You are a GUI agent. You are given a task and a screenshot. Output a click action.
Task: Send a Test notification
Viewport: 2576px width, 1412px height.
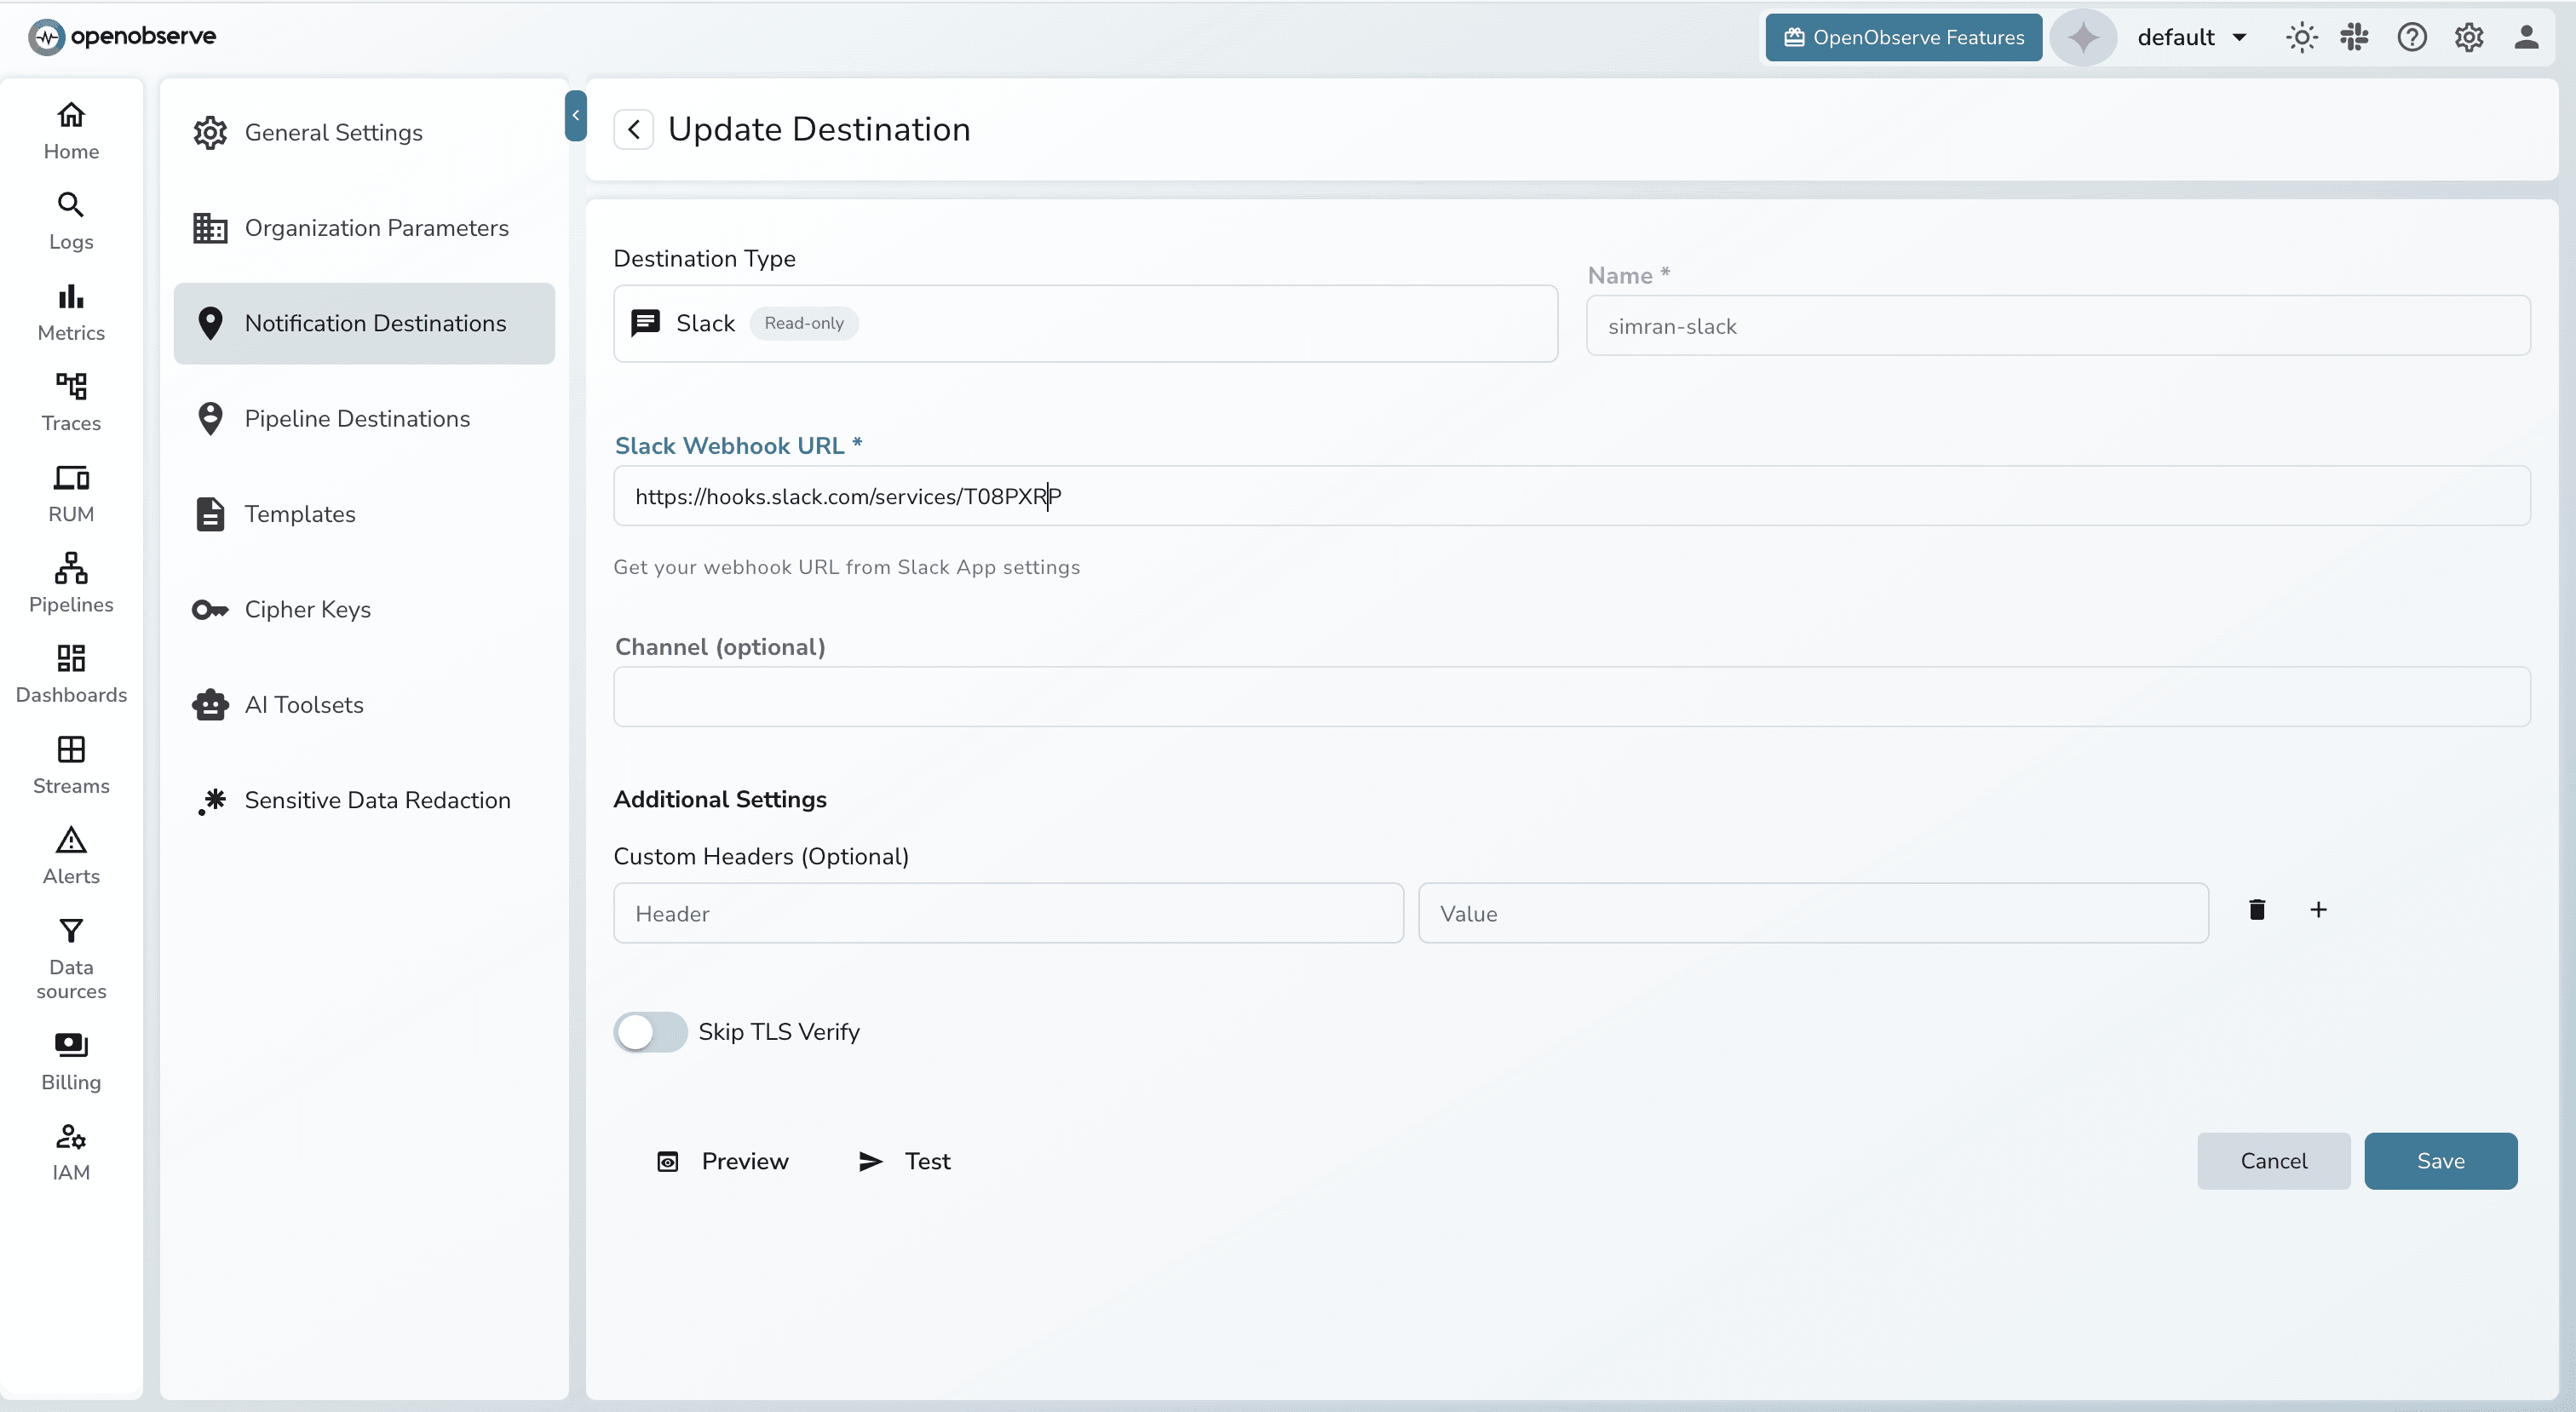[905, 1161]
